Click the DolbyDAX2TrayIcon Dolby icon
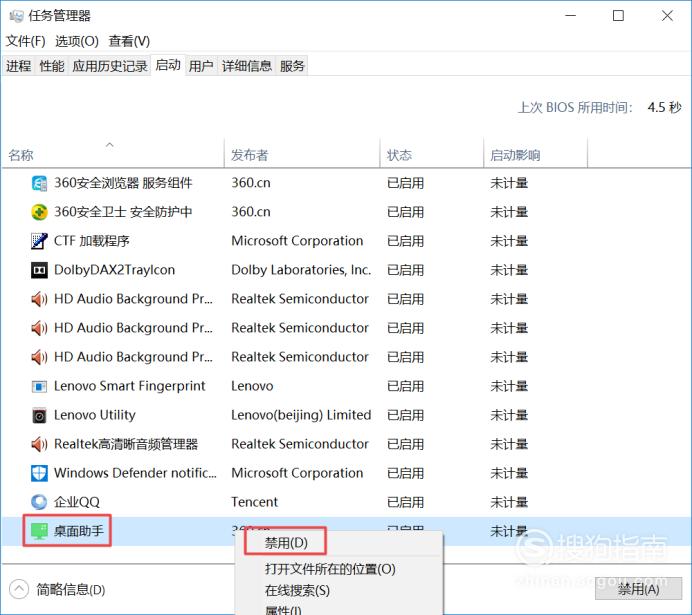Viewport: 692px width, 615px height. 39,270
